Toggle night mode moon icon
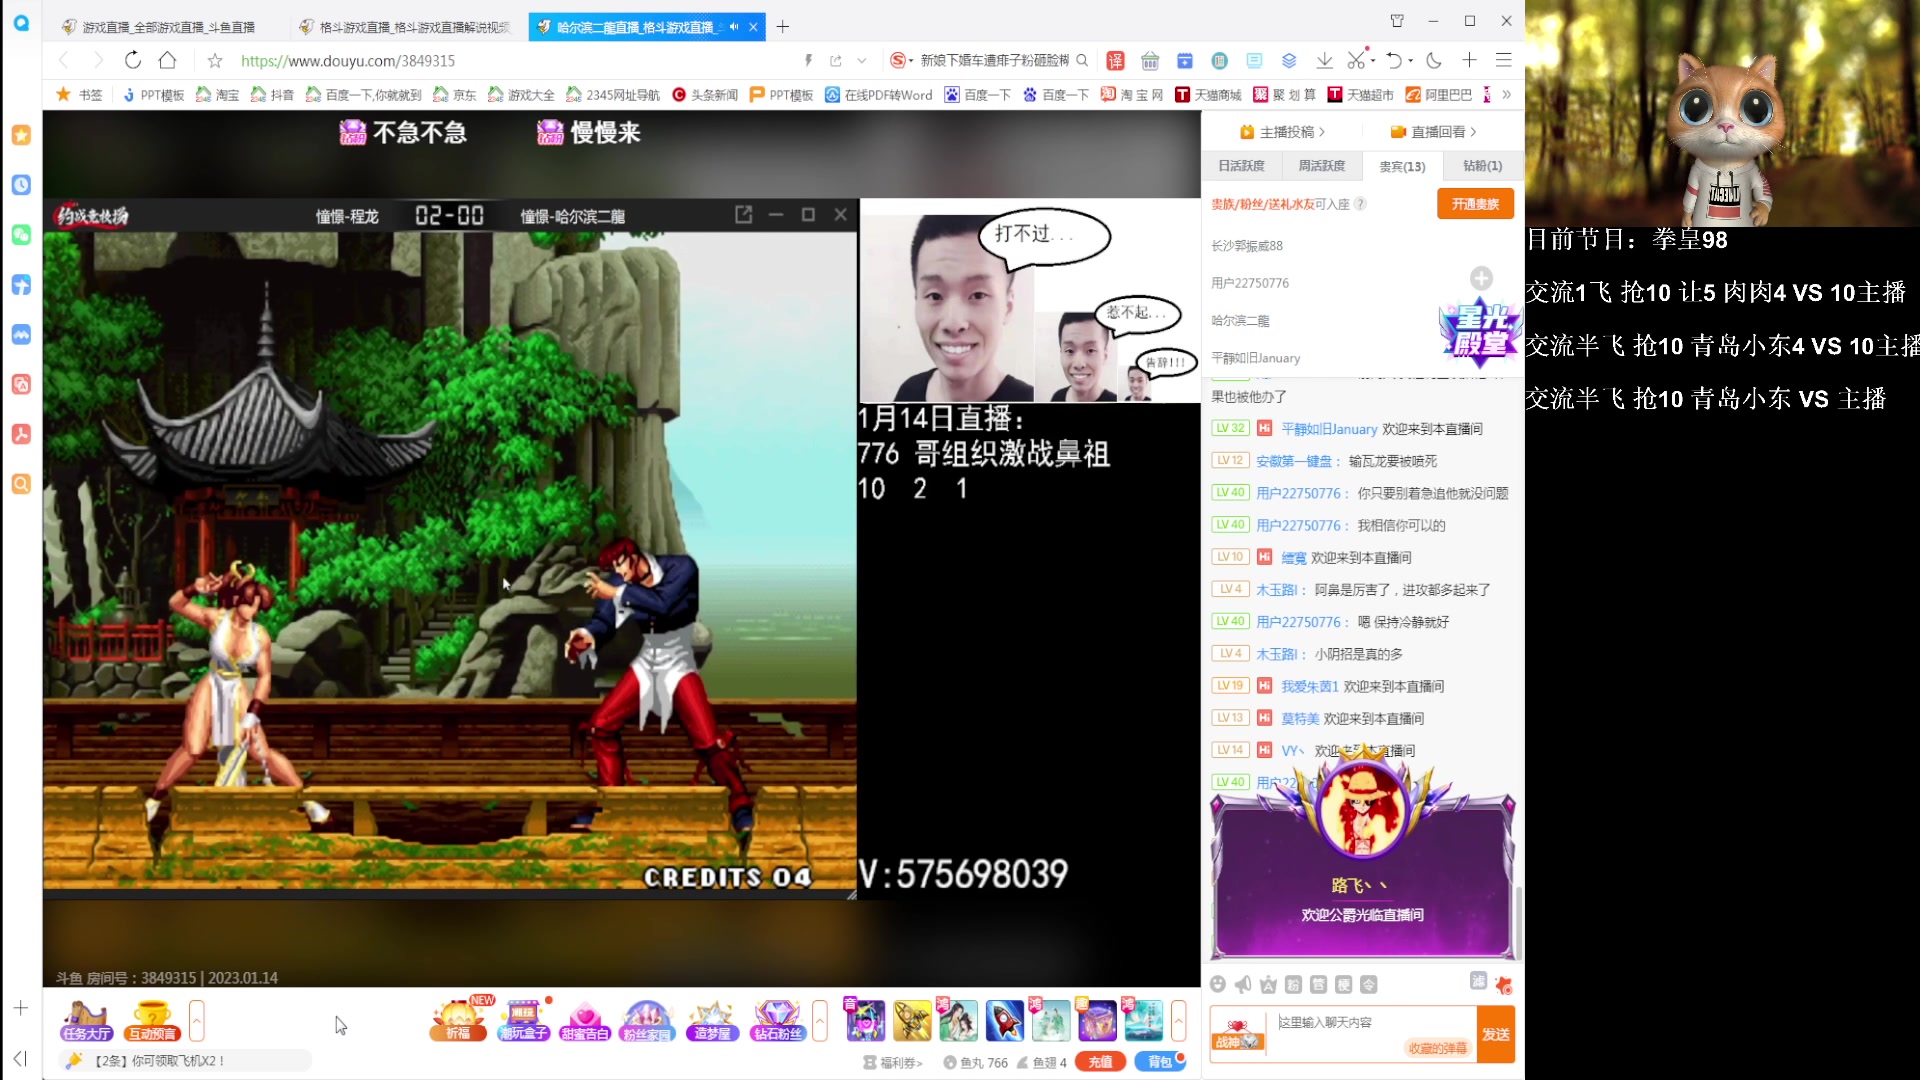The width and height of the screenshot is (1920, 1080). point(1434,60)
